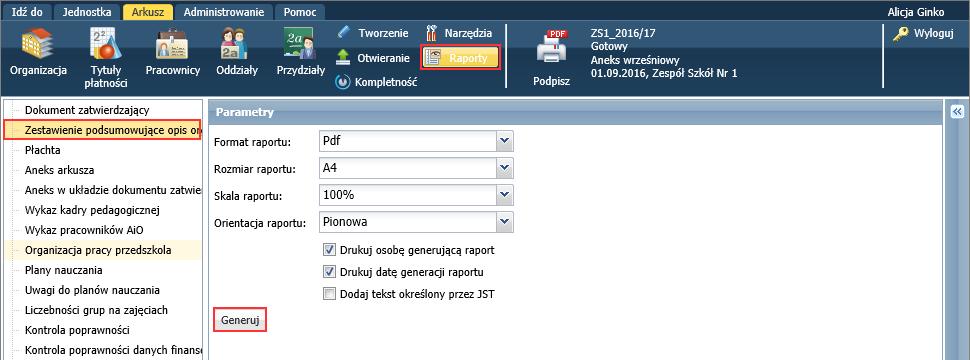Collapse side panel with double-chevron icon

[957, 111]
